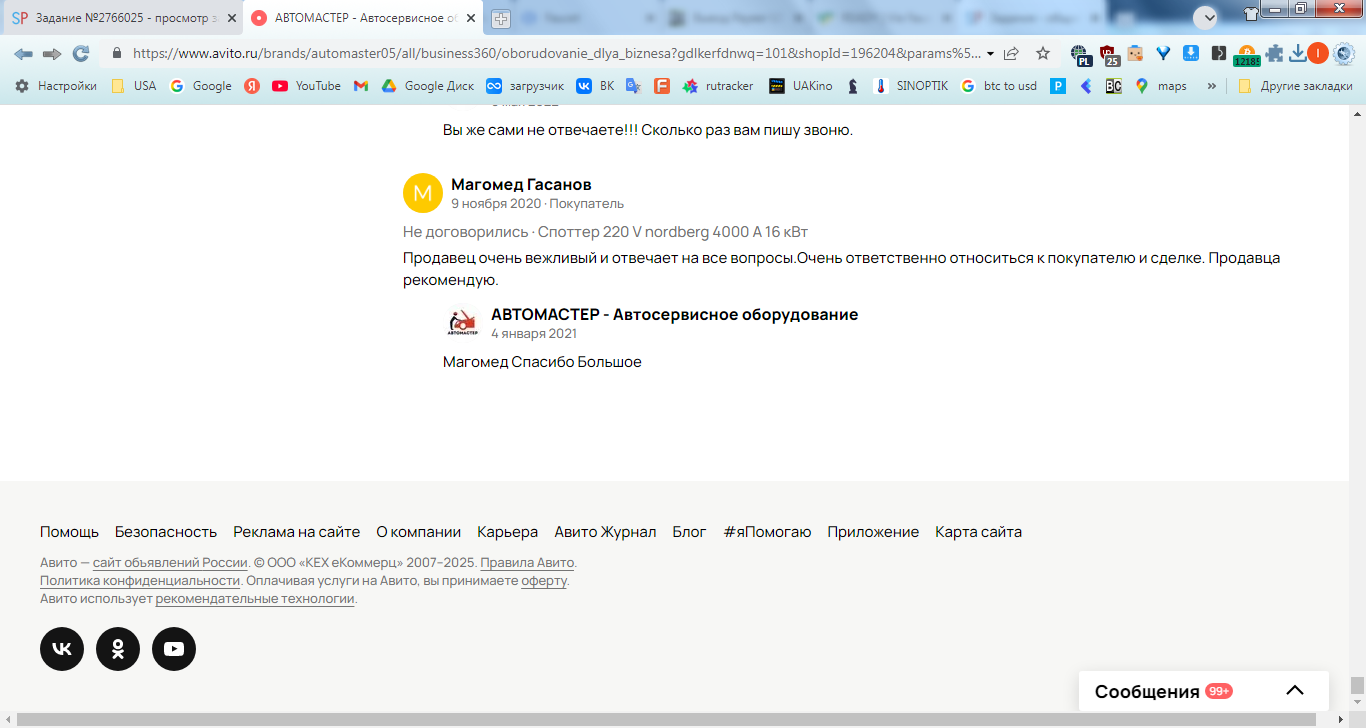Open the Безопасность footer link
This screenshot has height=728, width=1366.
pyautogui.click(x=166, y=532)
